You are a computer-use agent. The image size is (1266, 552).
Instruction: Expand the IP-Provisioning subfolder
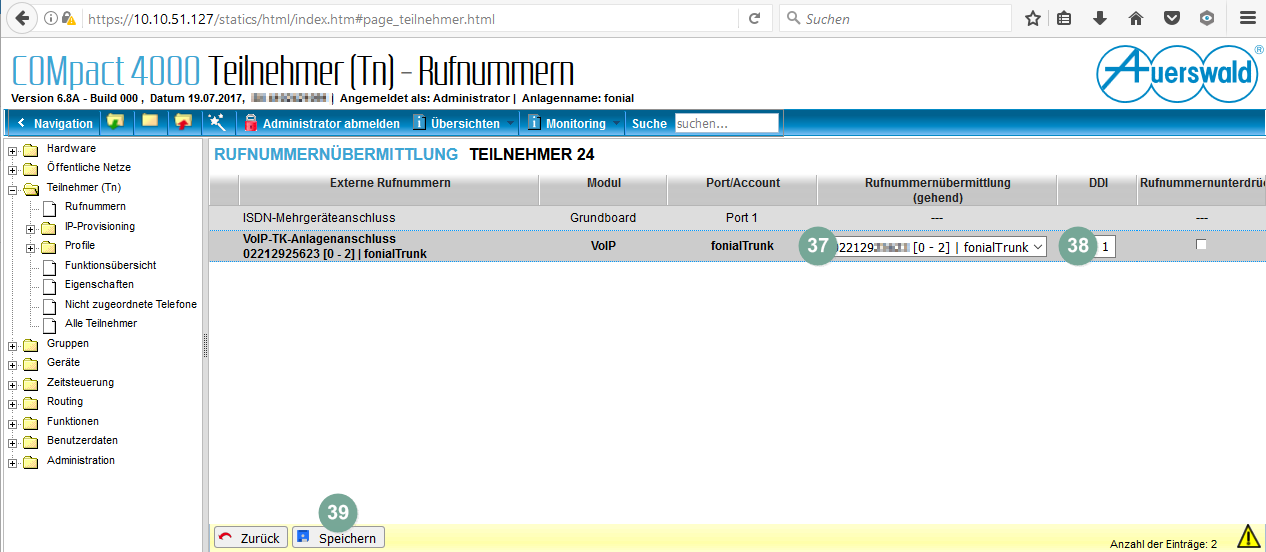point(32,229)
